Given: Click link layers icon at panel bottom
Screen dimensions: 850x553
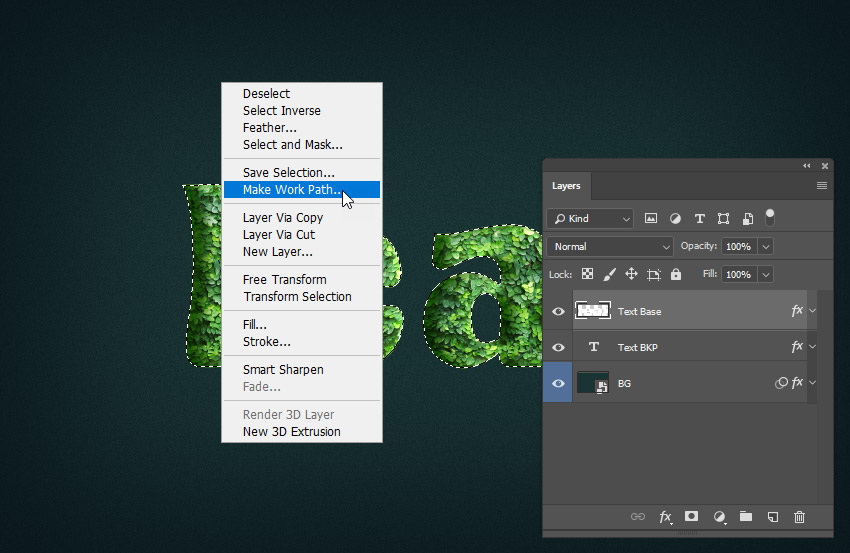Looking at the screenshot, I should point(638,517).
